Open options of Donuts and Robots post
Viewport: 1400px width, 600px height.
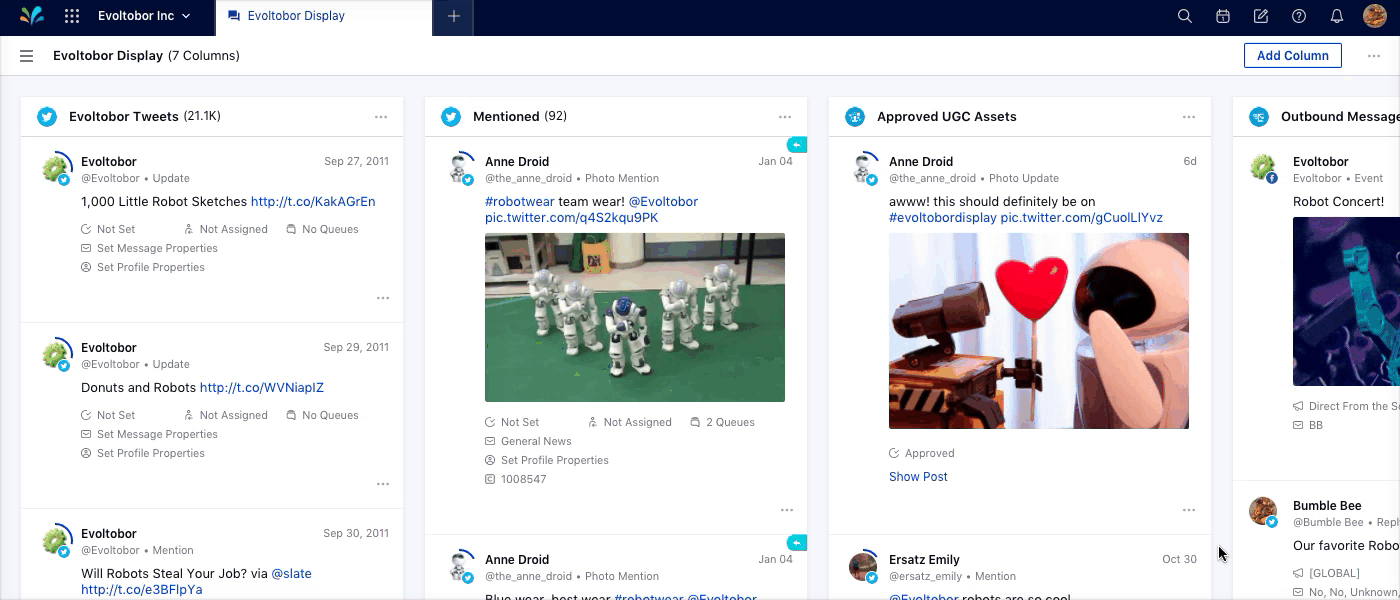[383, 484]
